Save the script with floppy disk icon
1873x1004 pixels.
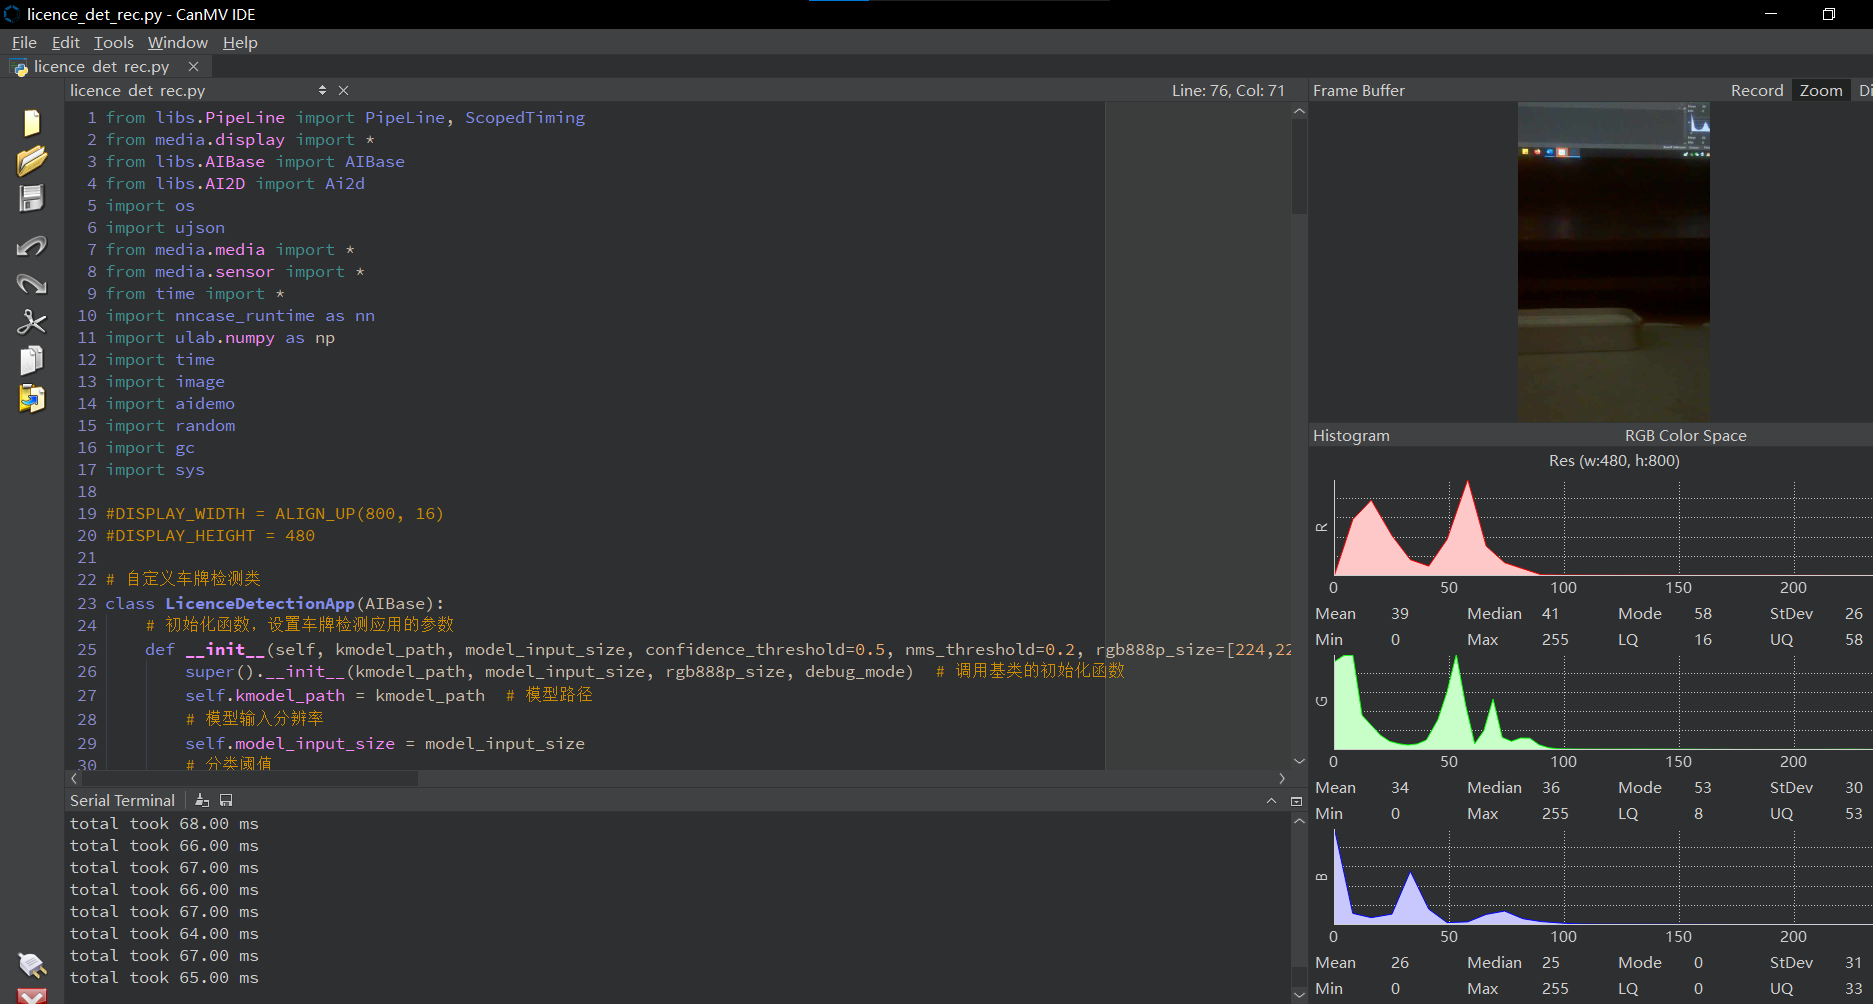point(31,198)
